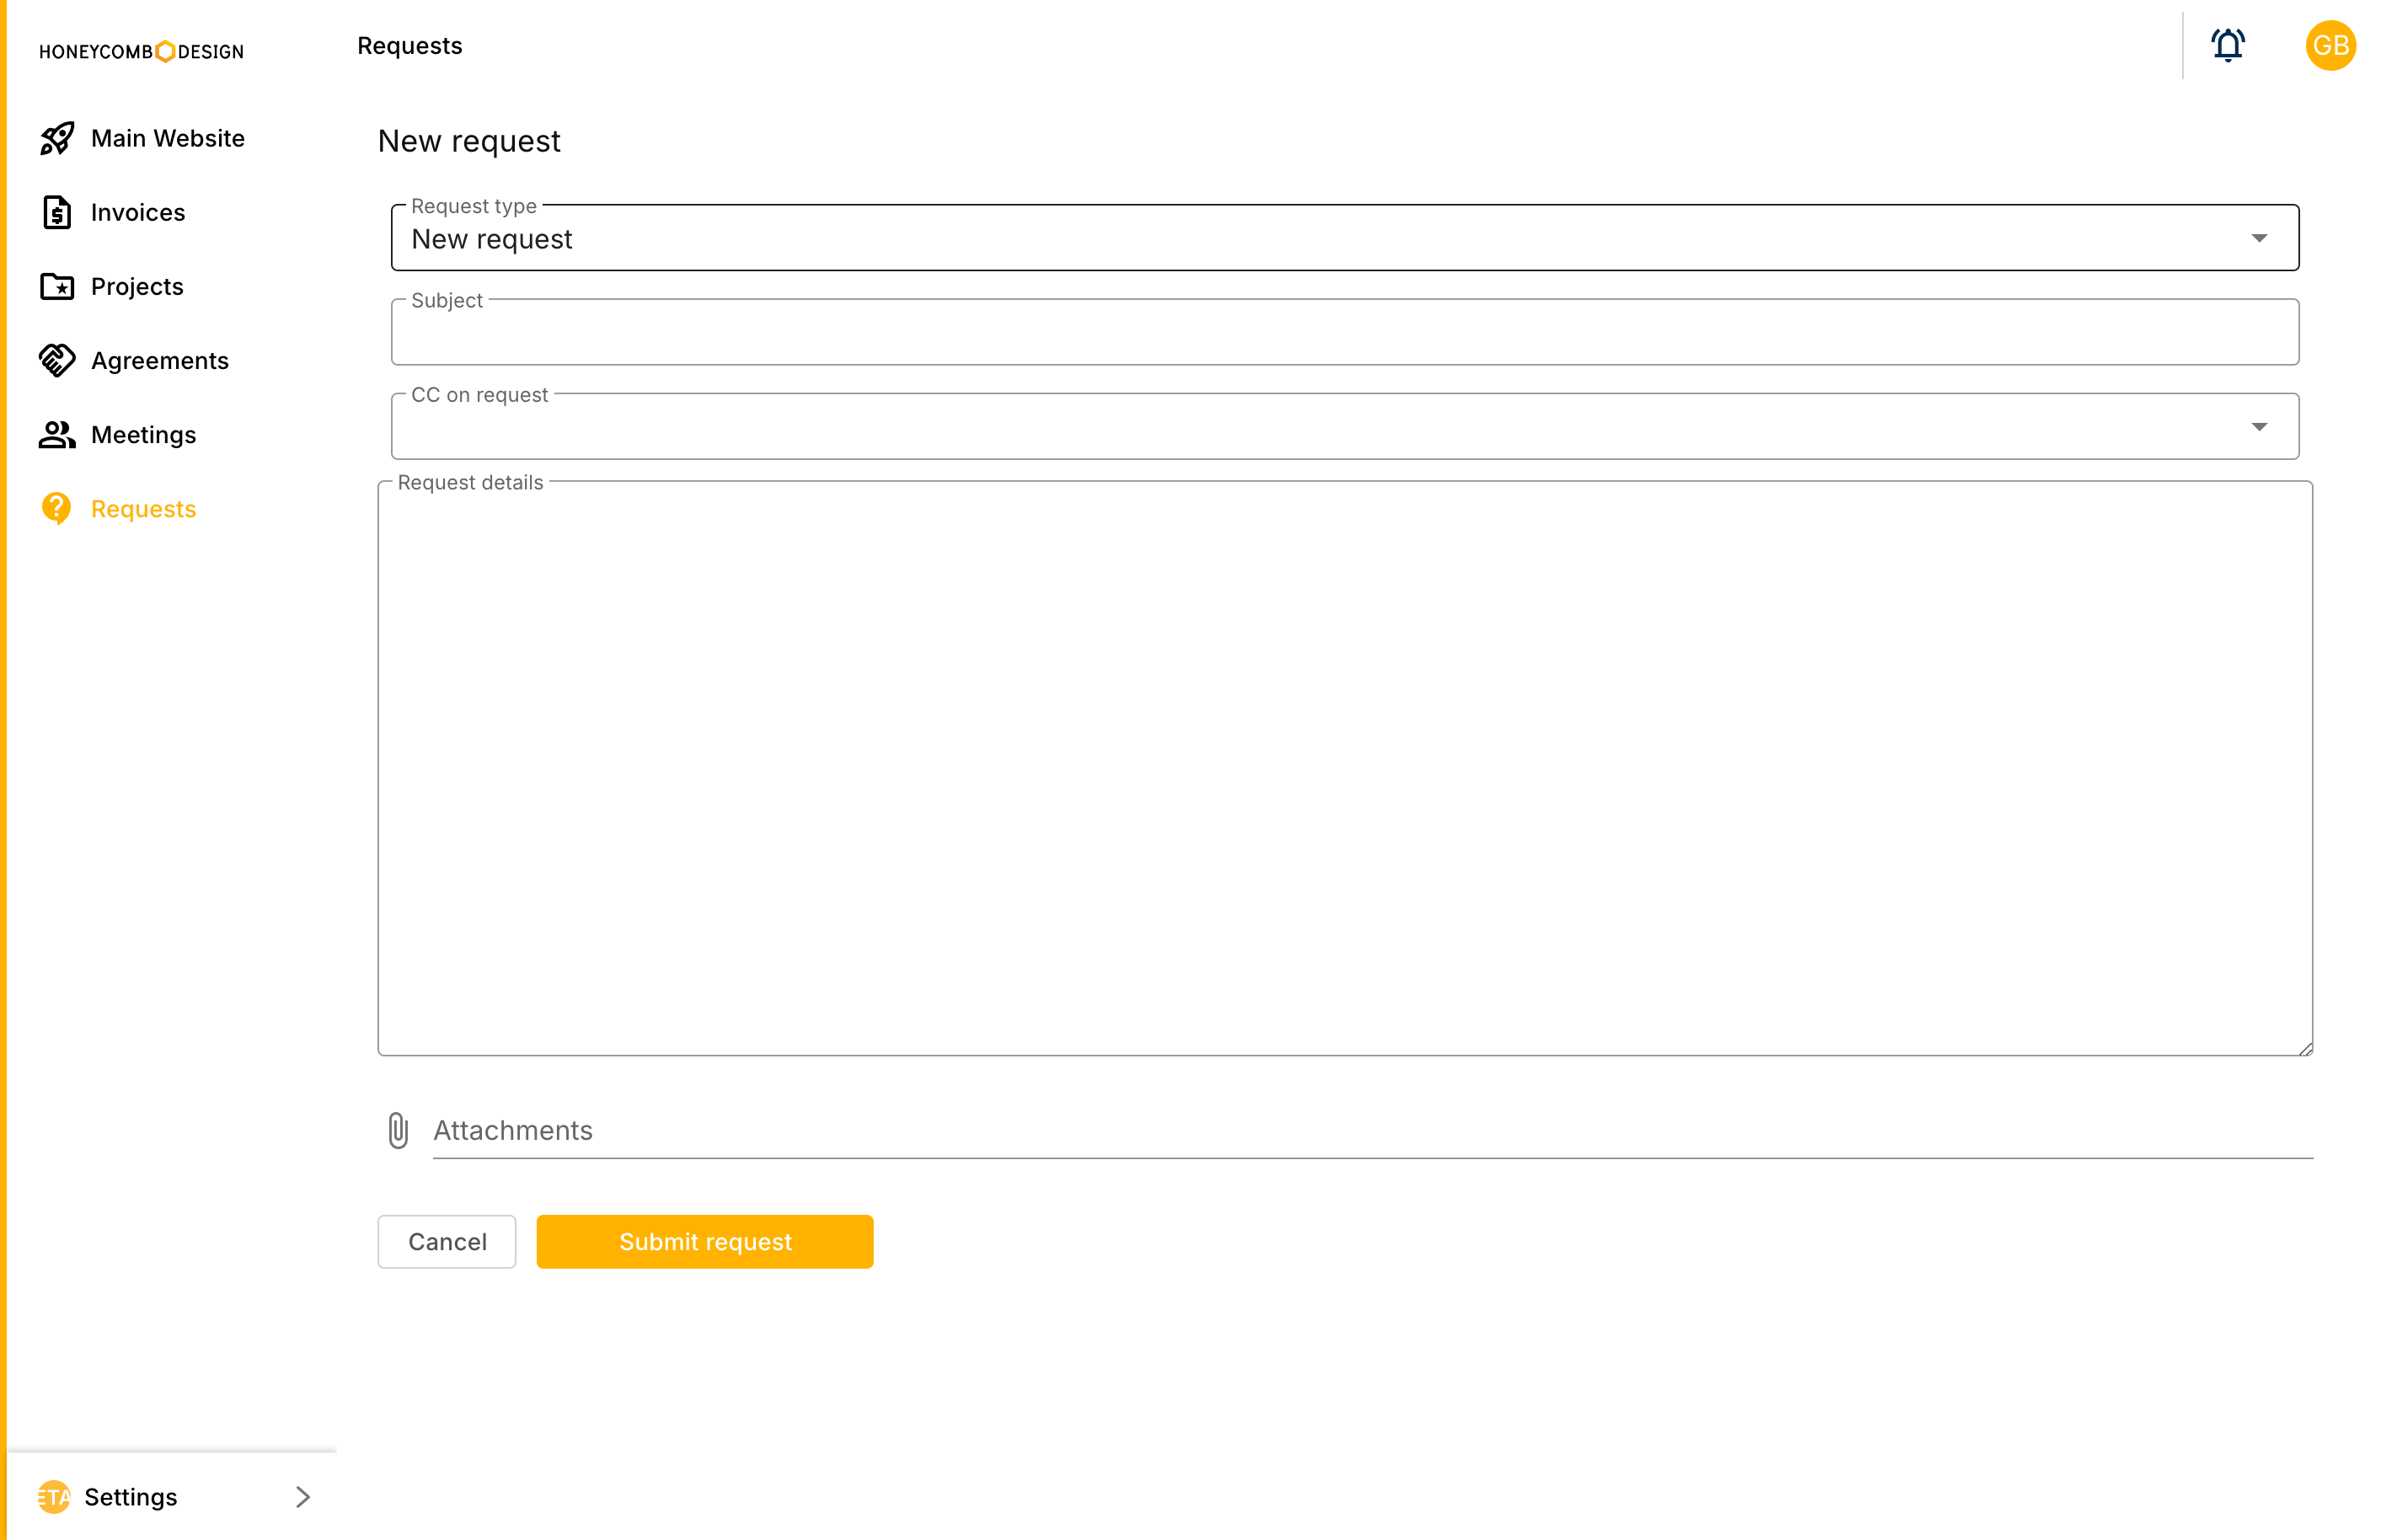Screen dimensions: 2381x1540
Task: Focus the Subject input field
Action: [1344, 332]
